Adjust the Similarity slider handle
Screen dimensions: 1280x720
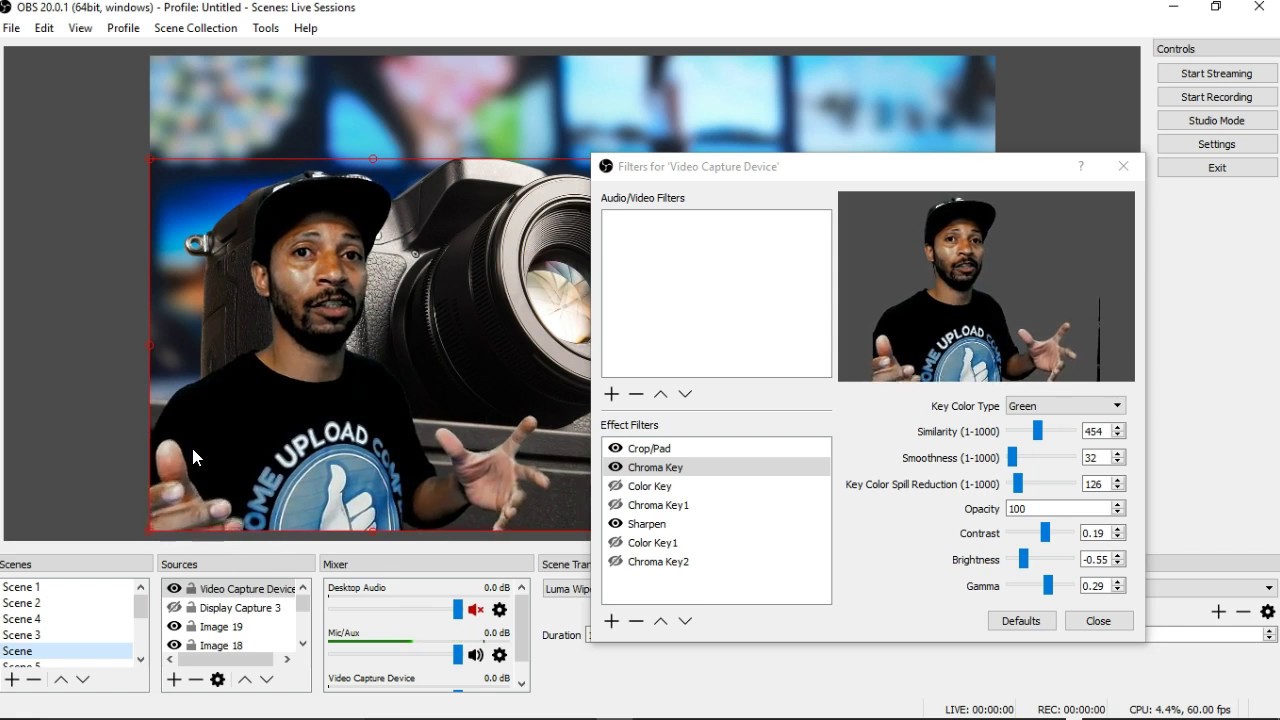pyautogui.click(x=1038, y=431)
